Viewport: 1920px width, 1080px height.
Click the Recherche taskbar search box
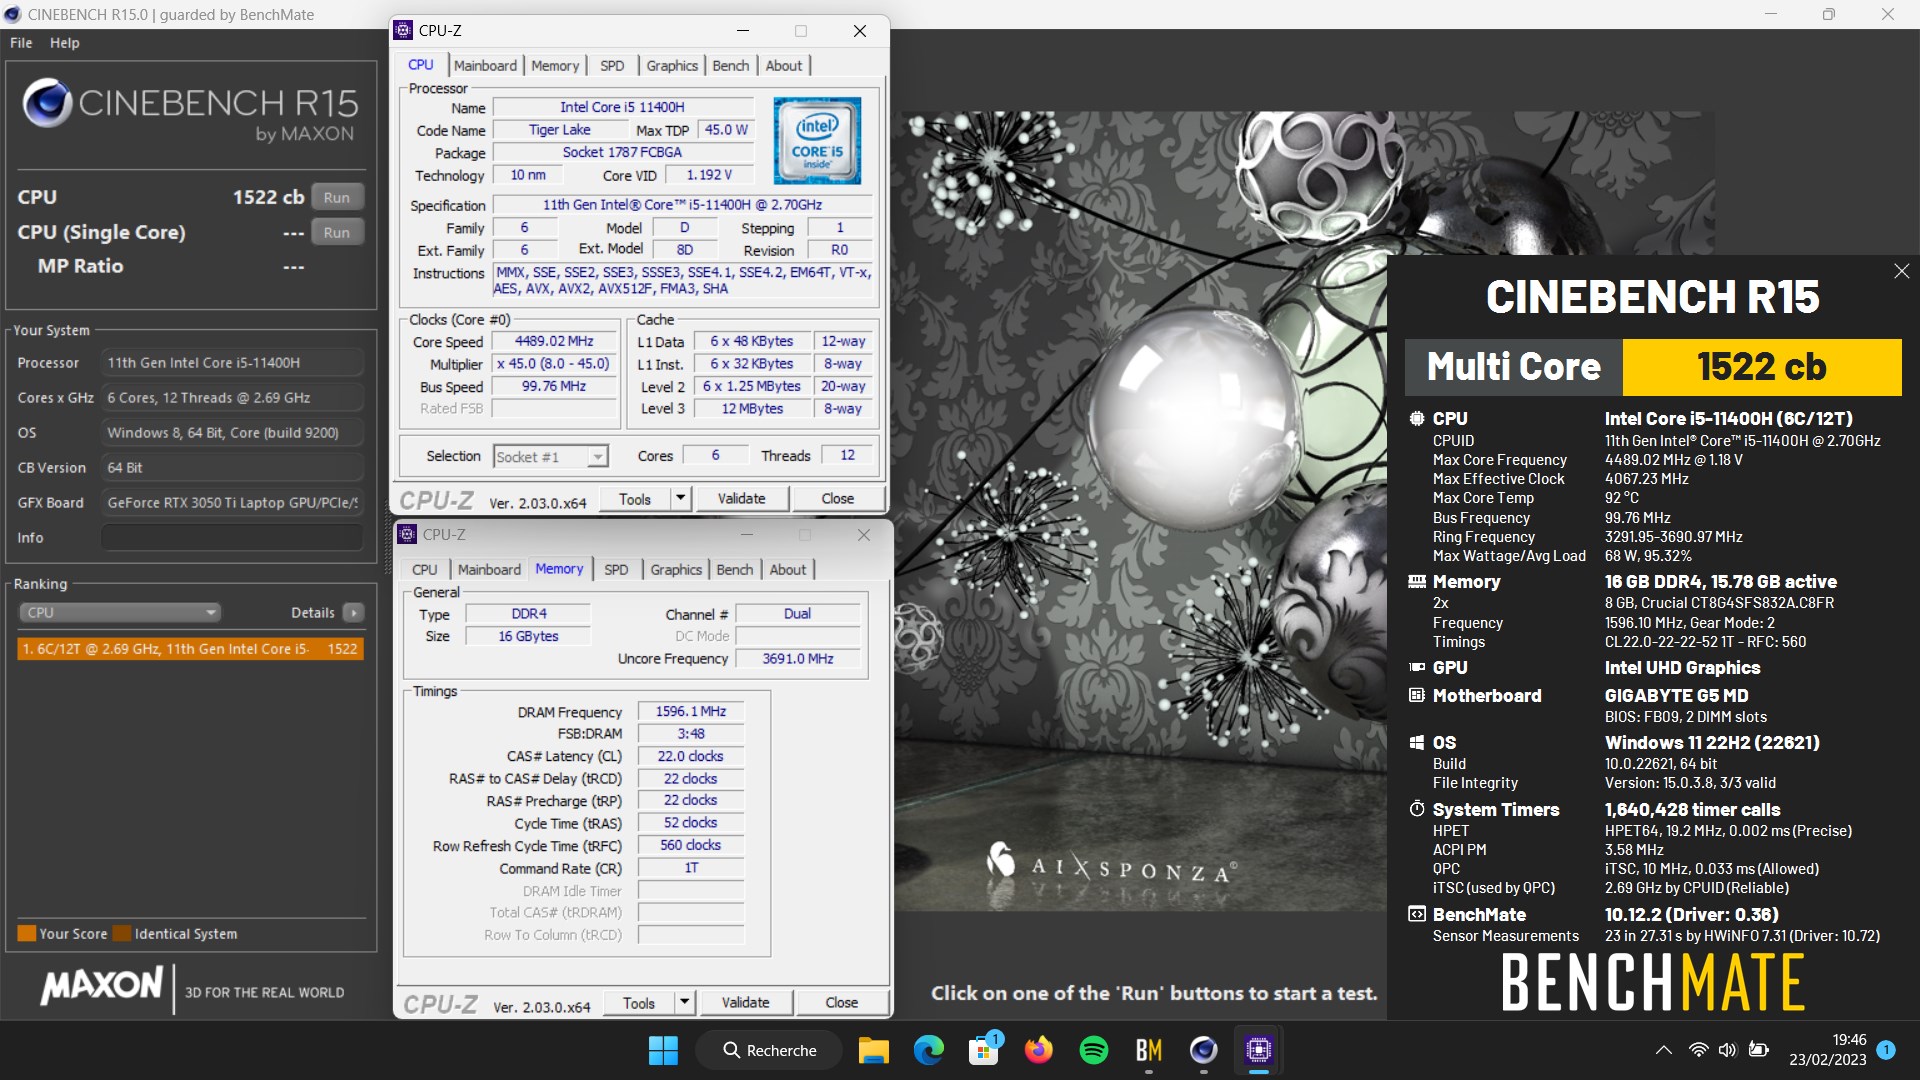coord(769,1050)
